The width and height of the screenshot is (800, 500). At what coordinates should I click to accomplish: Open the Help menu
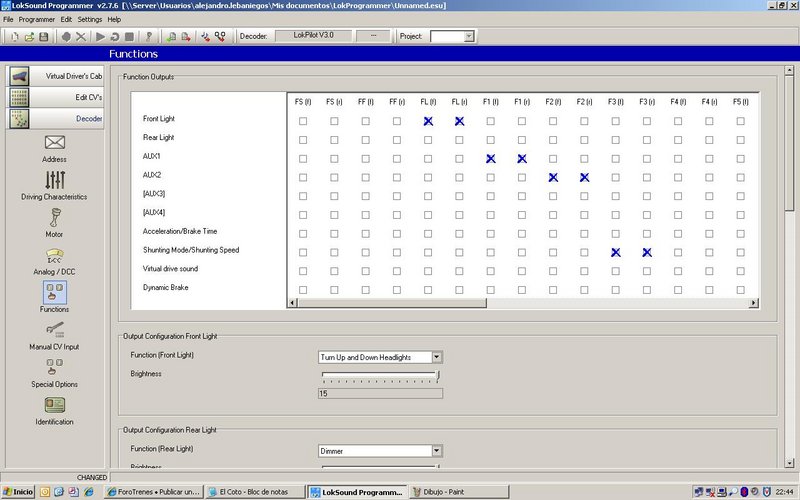click(x=114, y=19)
